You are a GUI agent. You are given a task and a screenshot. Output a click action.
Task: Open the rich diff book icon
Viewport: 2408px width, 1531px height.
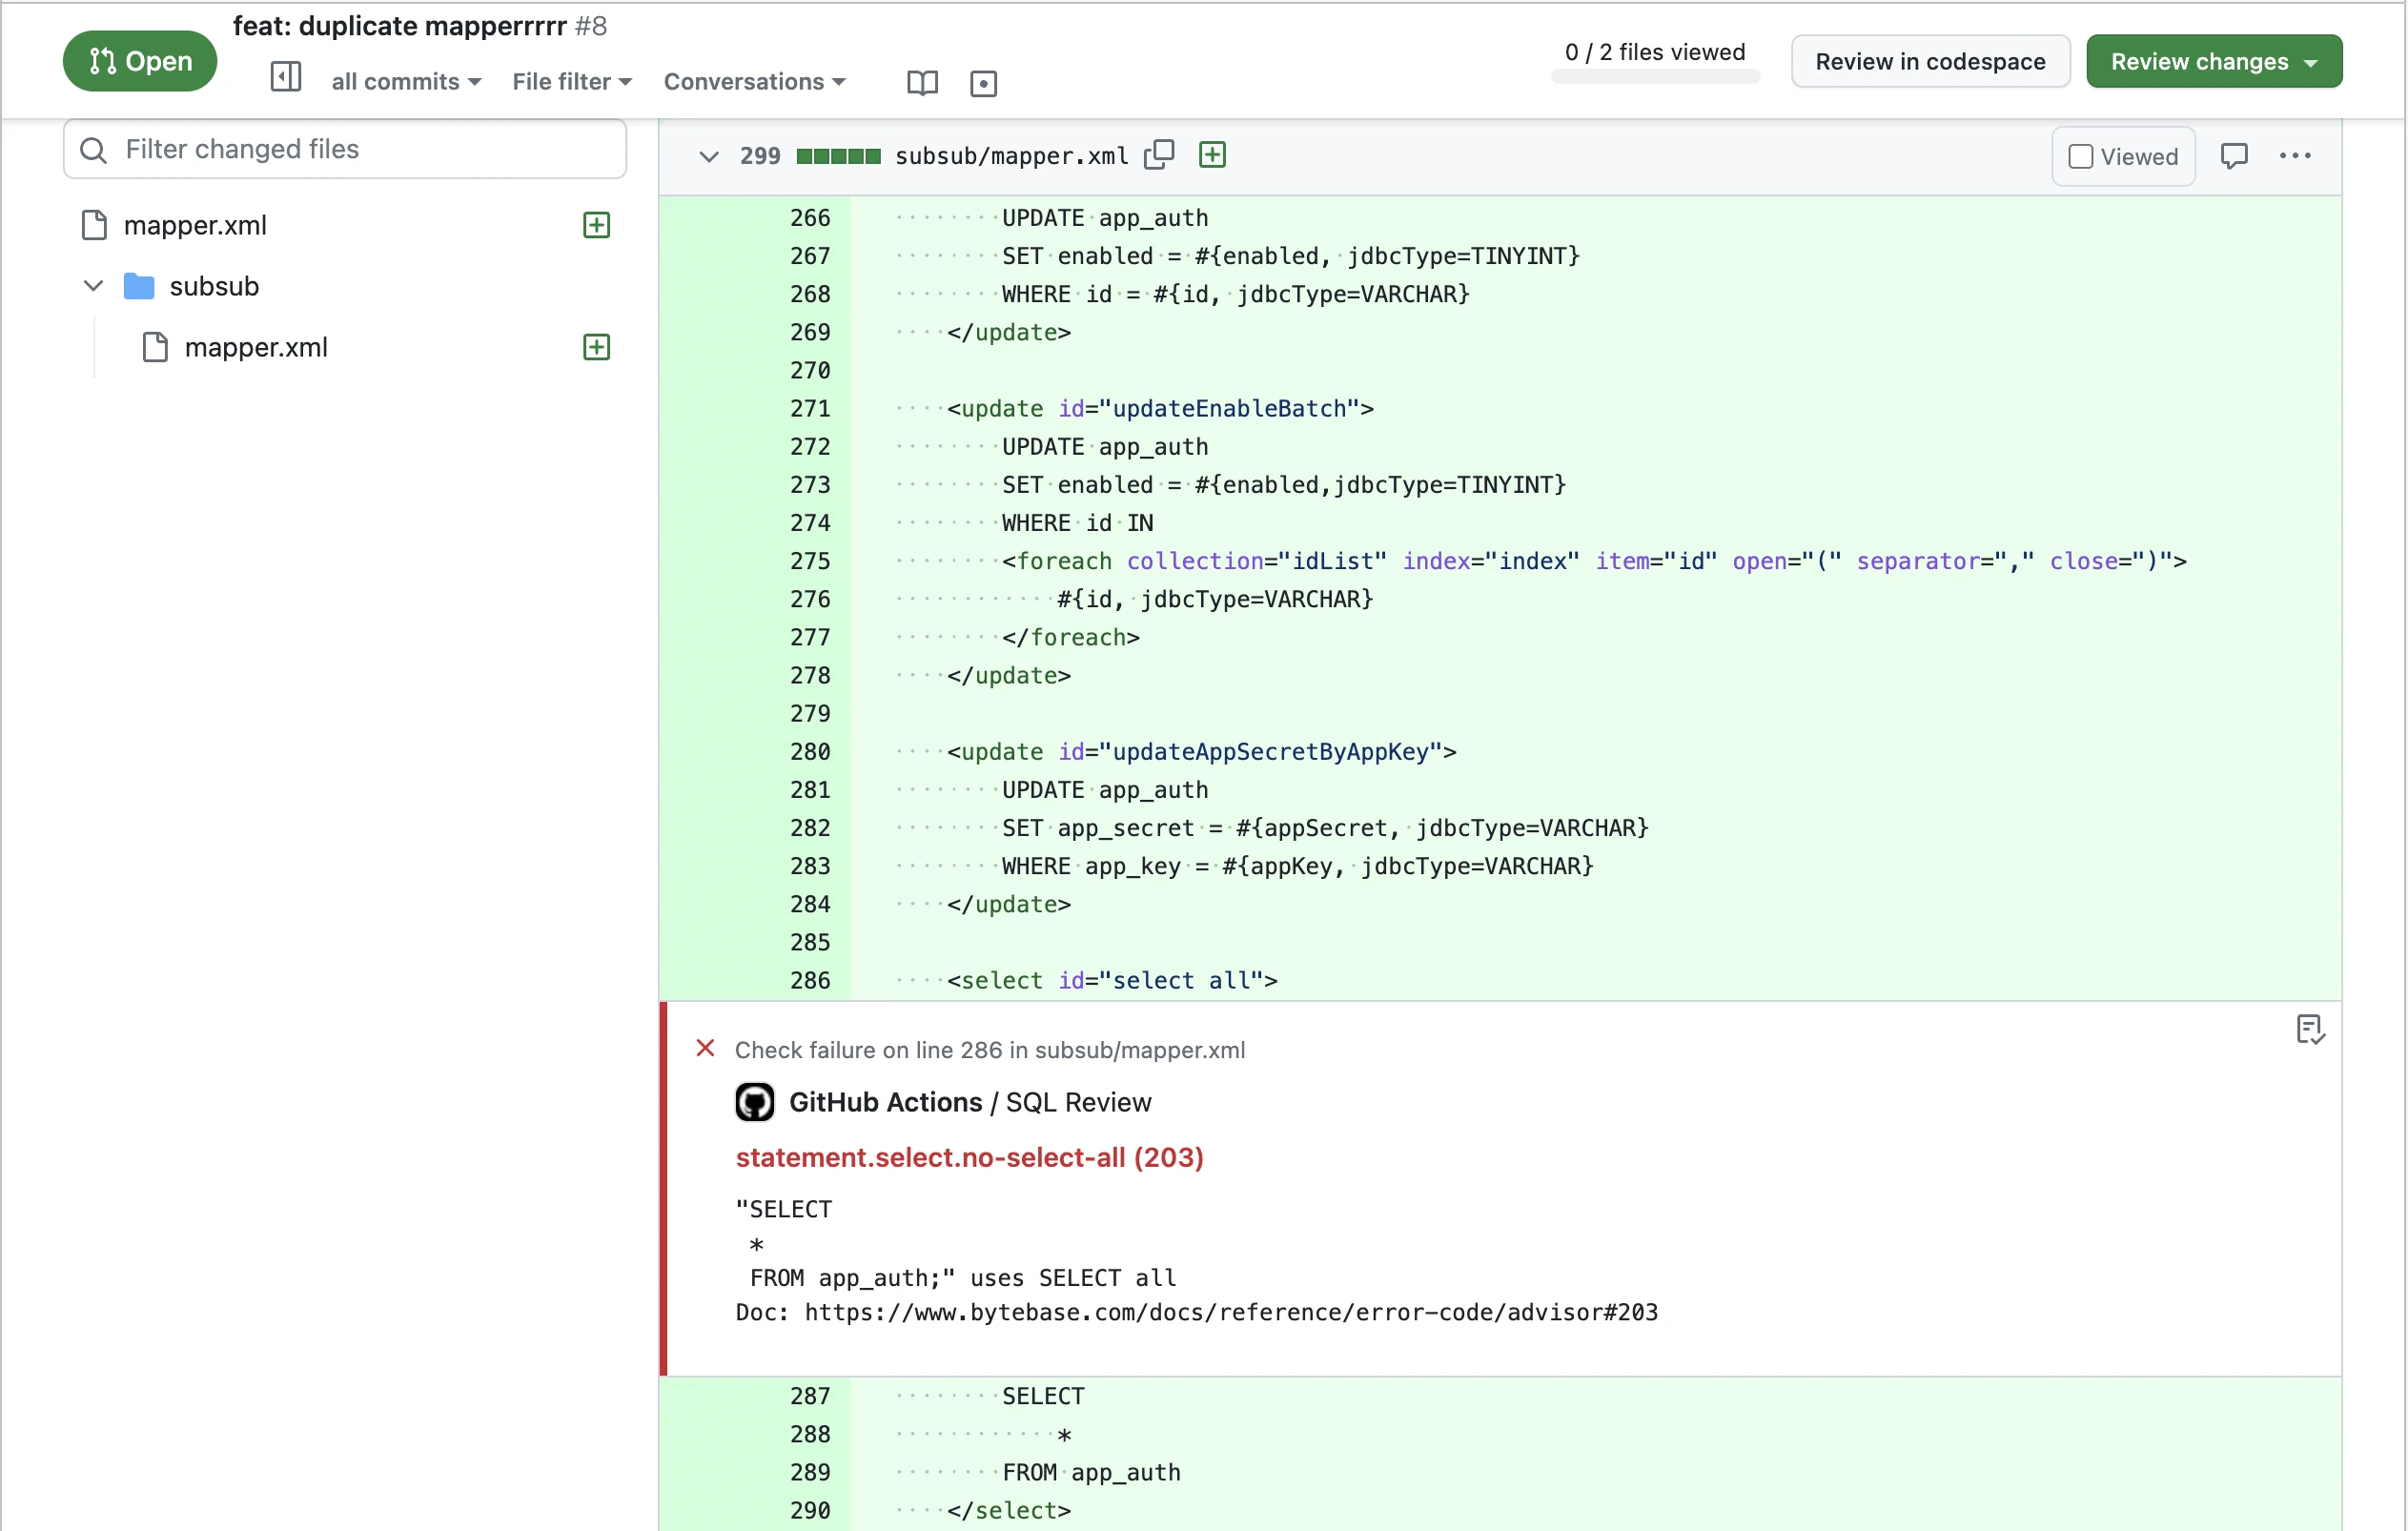click(922, 82)
